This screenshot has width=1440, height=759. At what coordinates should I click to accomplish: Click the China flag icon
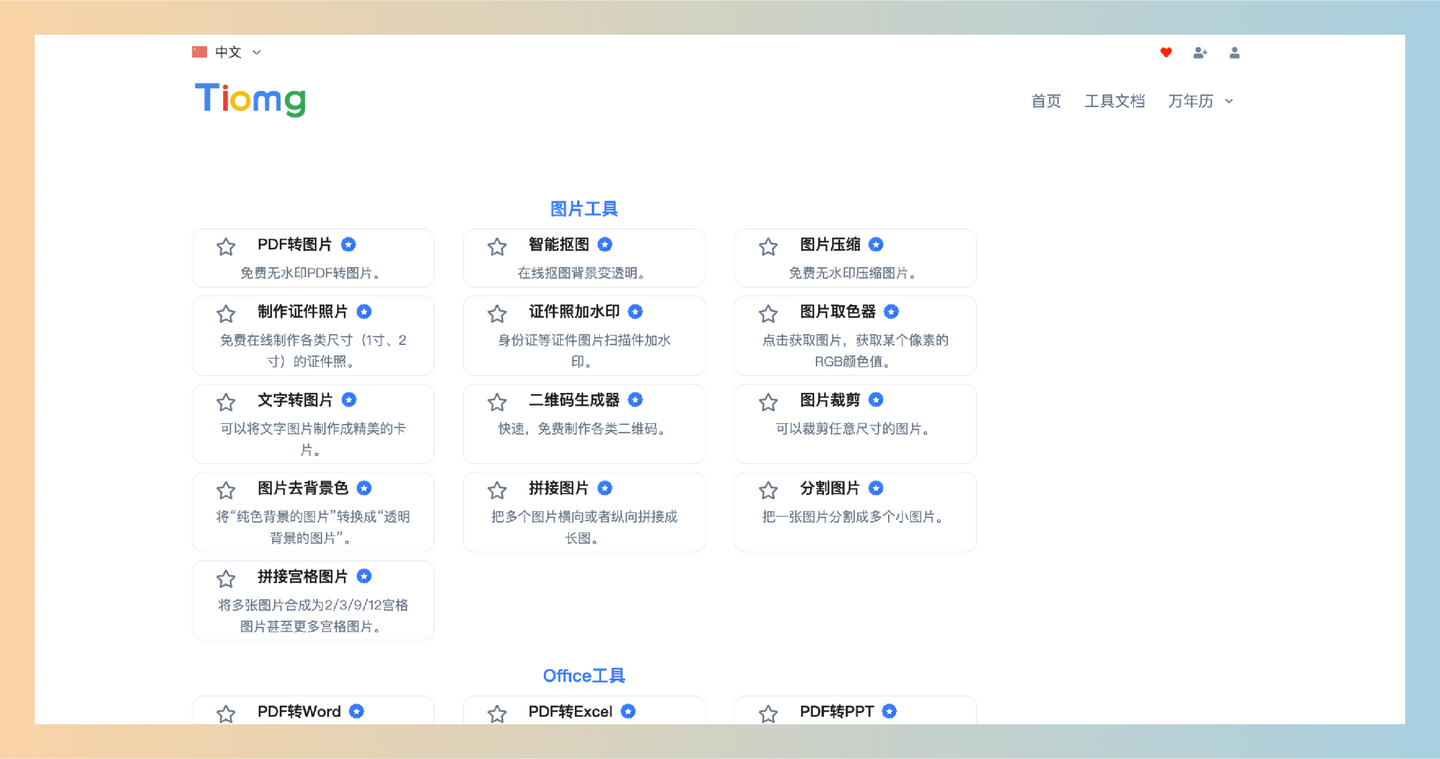[200, 52]
